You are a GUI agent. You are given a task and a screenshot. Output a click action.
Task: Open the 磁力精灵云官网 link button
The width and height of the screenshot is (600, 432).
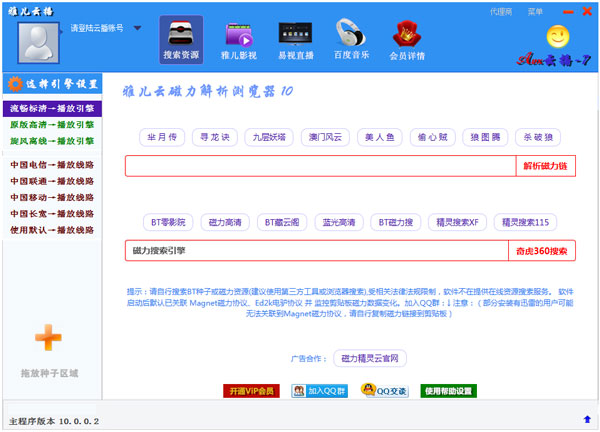(x=370, y=359)
